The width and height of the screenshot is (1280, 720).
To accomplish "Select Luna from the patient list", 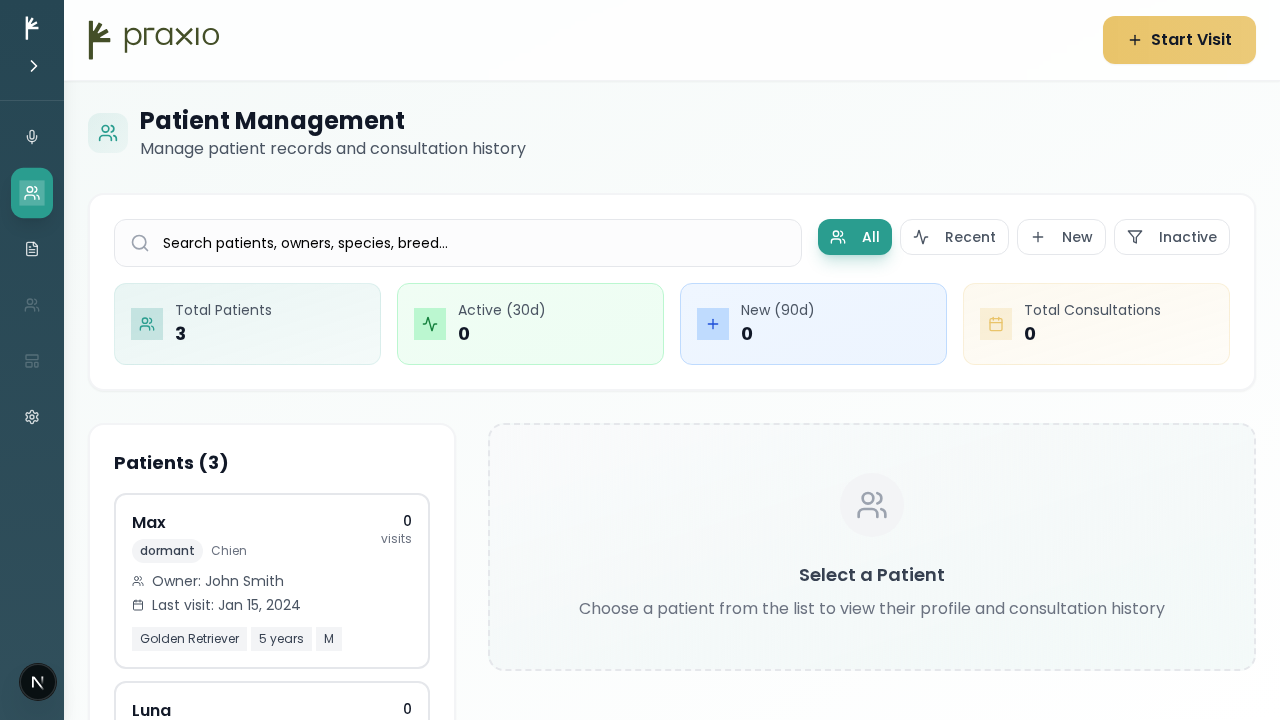I will click(271, 710).
